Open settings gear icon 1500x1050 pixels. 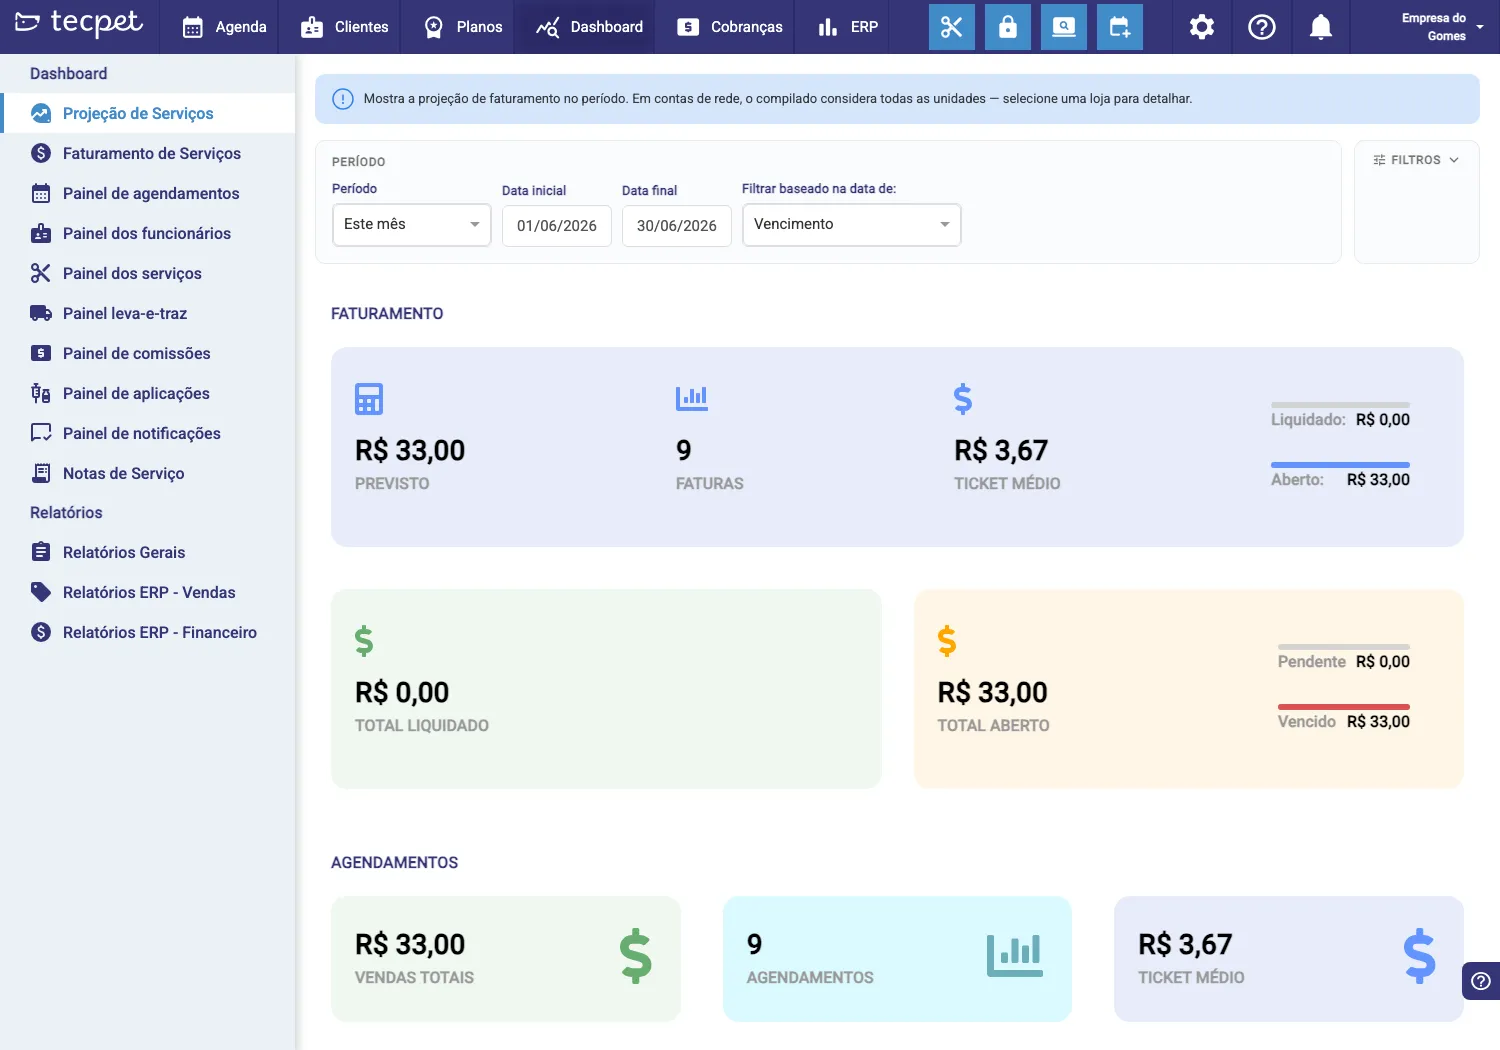point(1202,27)
